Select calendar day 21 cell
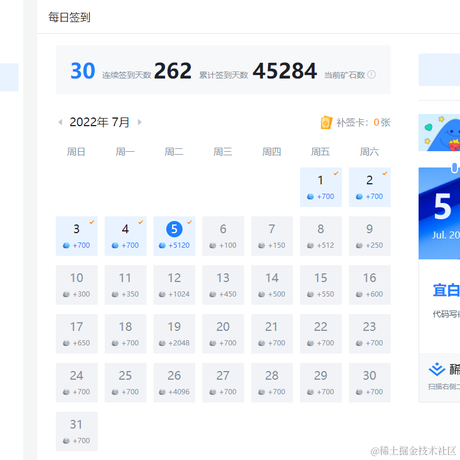This screenshot has width=460, height=460. (272, 334)
